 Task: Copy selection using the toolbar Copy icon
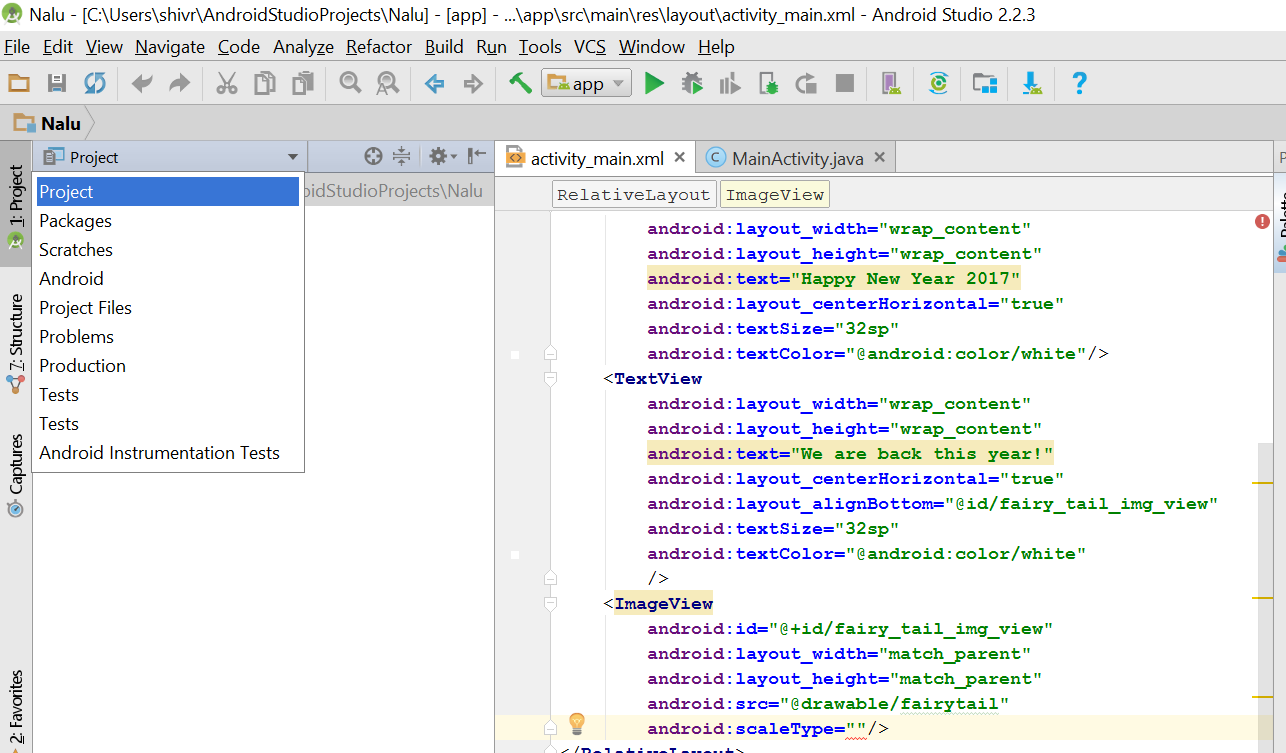click(x=265, y=84)
